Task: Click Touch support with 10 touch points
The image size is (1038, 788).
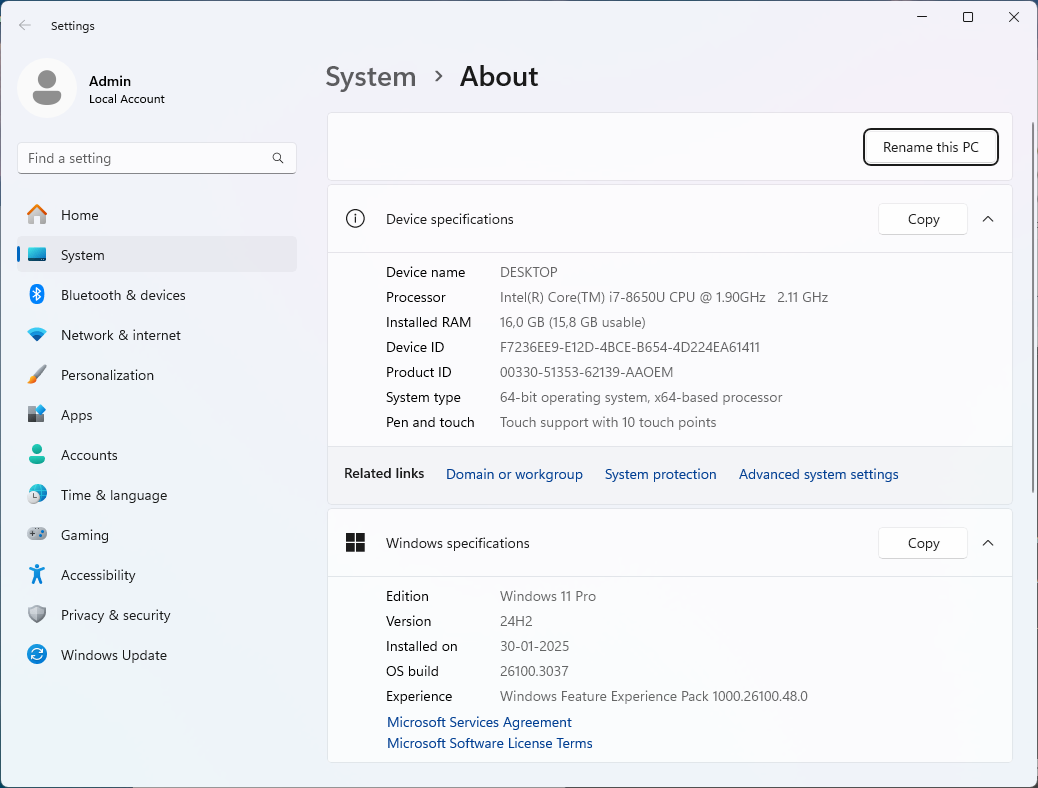Action: pyautogui.click(x=608, y=422)
